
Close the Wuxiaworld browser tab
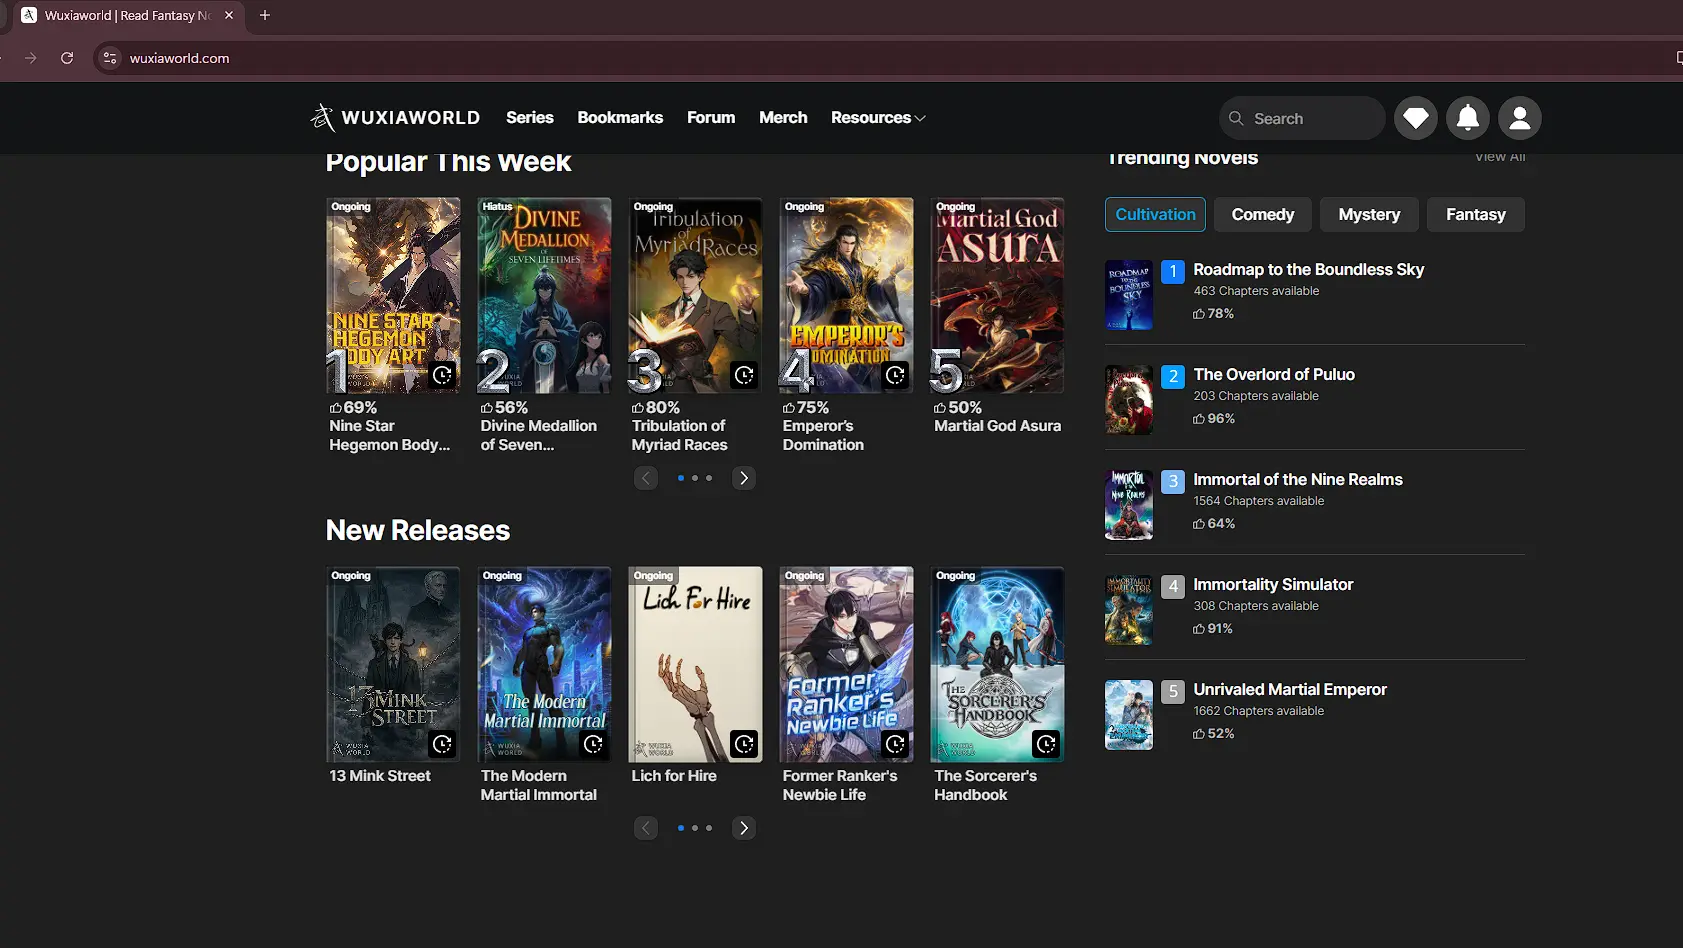[229, 15]
